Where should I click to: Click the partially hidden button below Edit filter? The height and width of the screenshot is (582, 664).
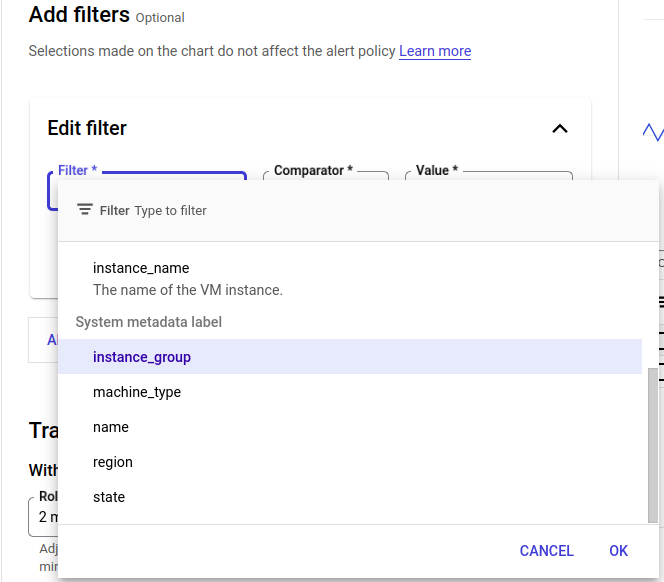43,339
